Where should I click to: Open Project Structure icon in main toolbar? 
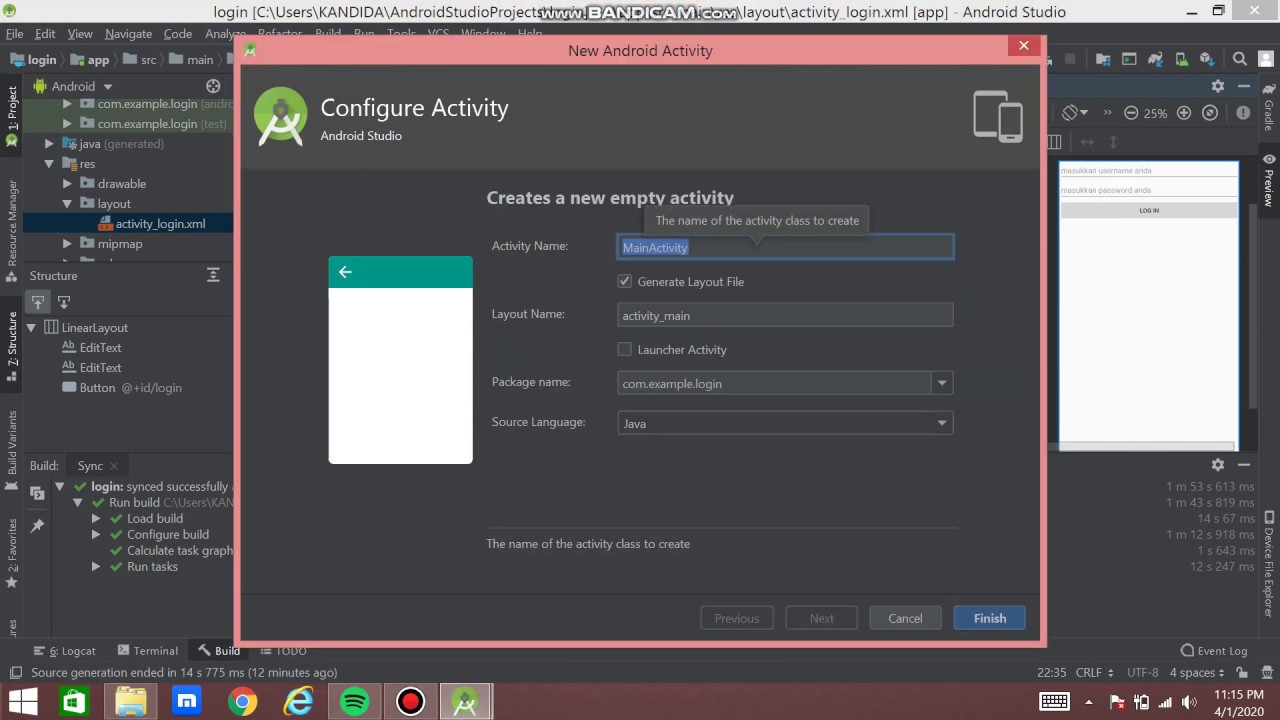[x=1103, y=59]
